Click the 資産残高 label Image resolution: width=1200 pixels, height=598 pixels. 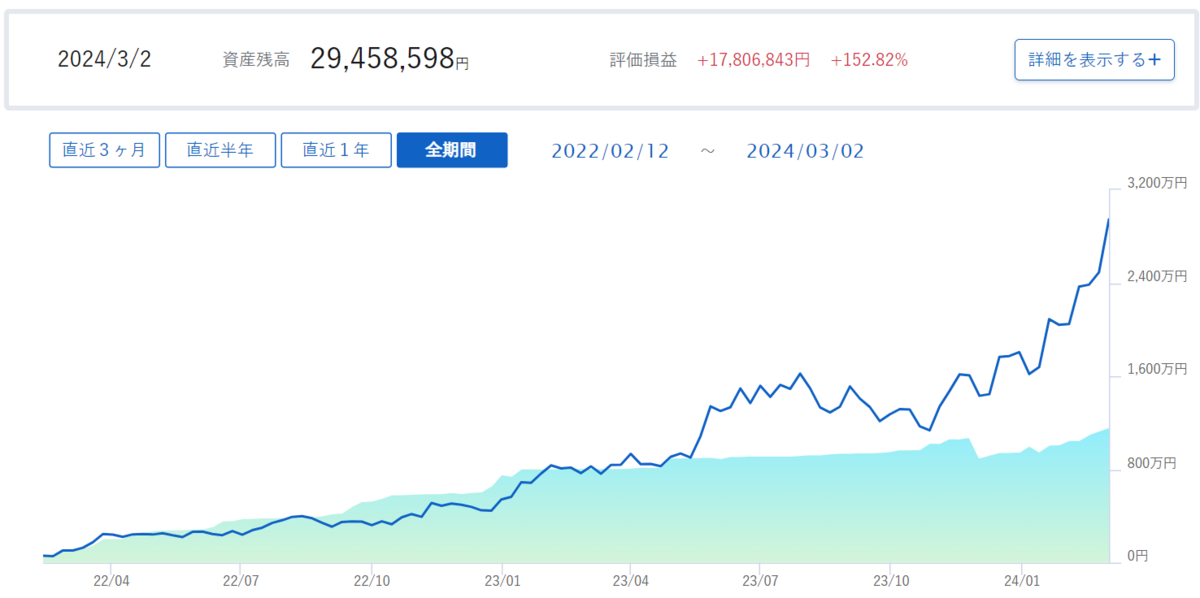[256, 60]
